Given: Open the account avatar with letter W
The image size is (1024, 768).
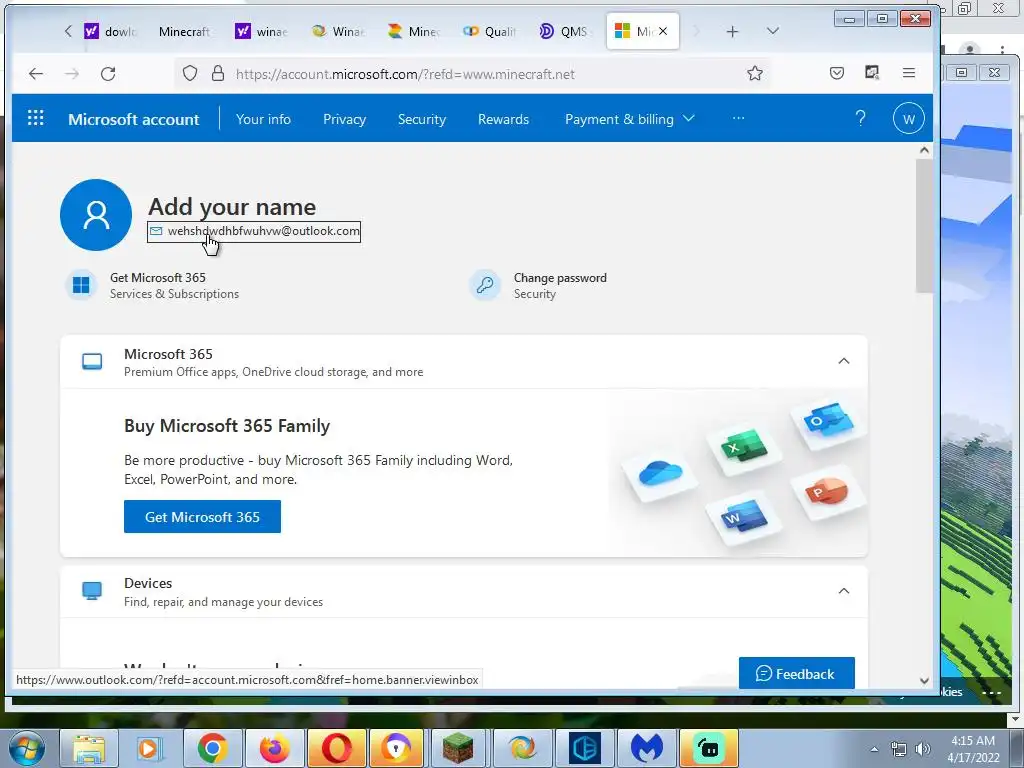Looking at the screenshot, I should (x=908, y=119).
